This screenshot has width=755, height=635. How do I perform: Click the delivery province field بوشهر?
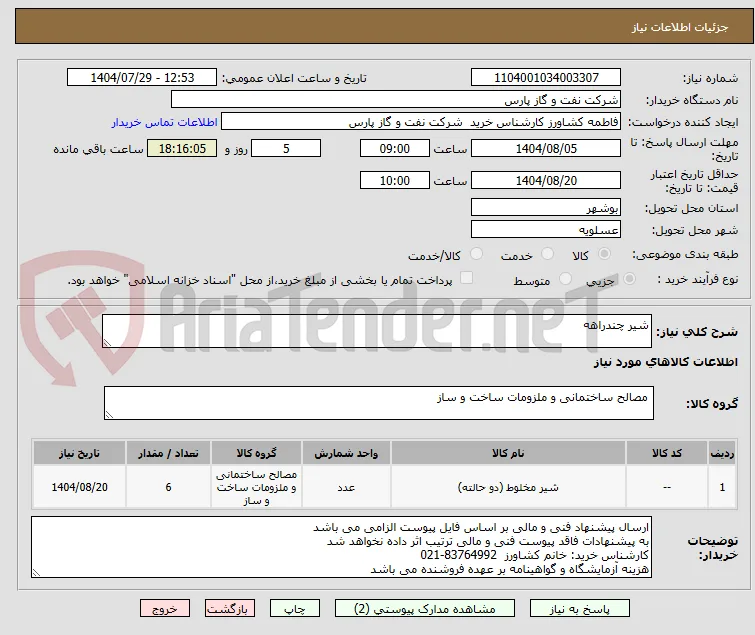click(546, 207)
